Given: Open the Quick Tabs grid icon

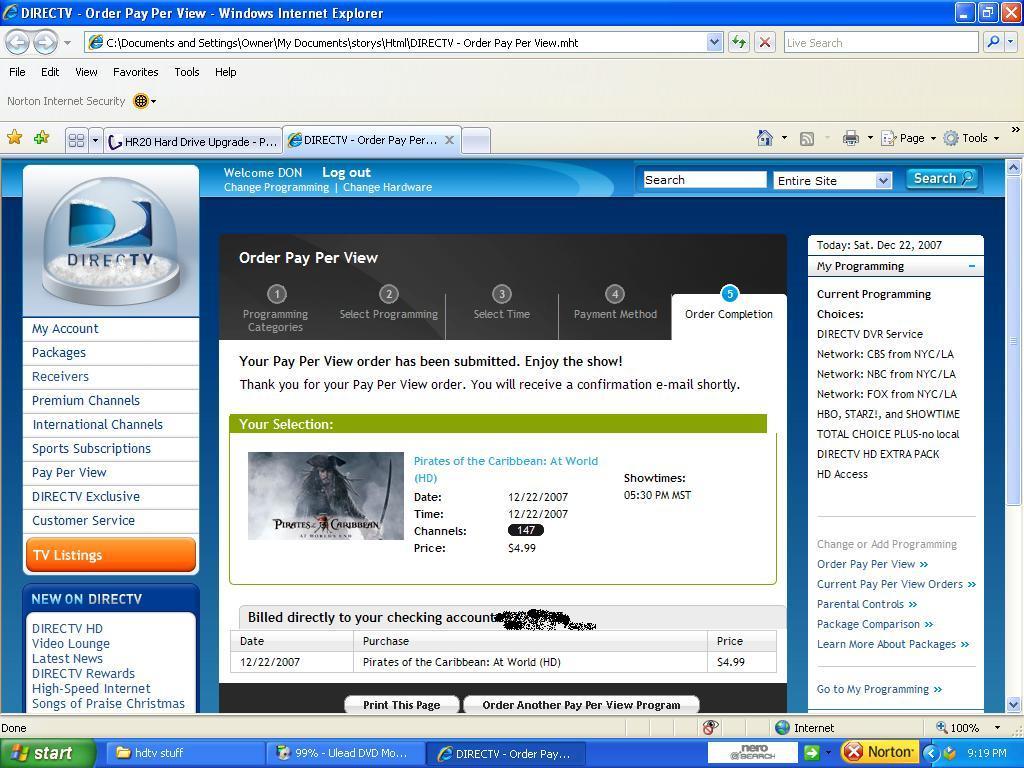Looking at the screenshot, I should pos(76,140).
